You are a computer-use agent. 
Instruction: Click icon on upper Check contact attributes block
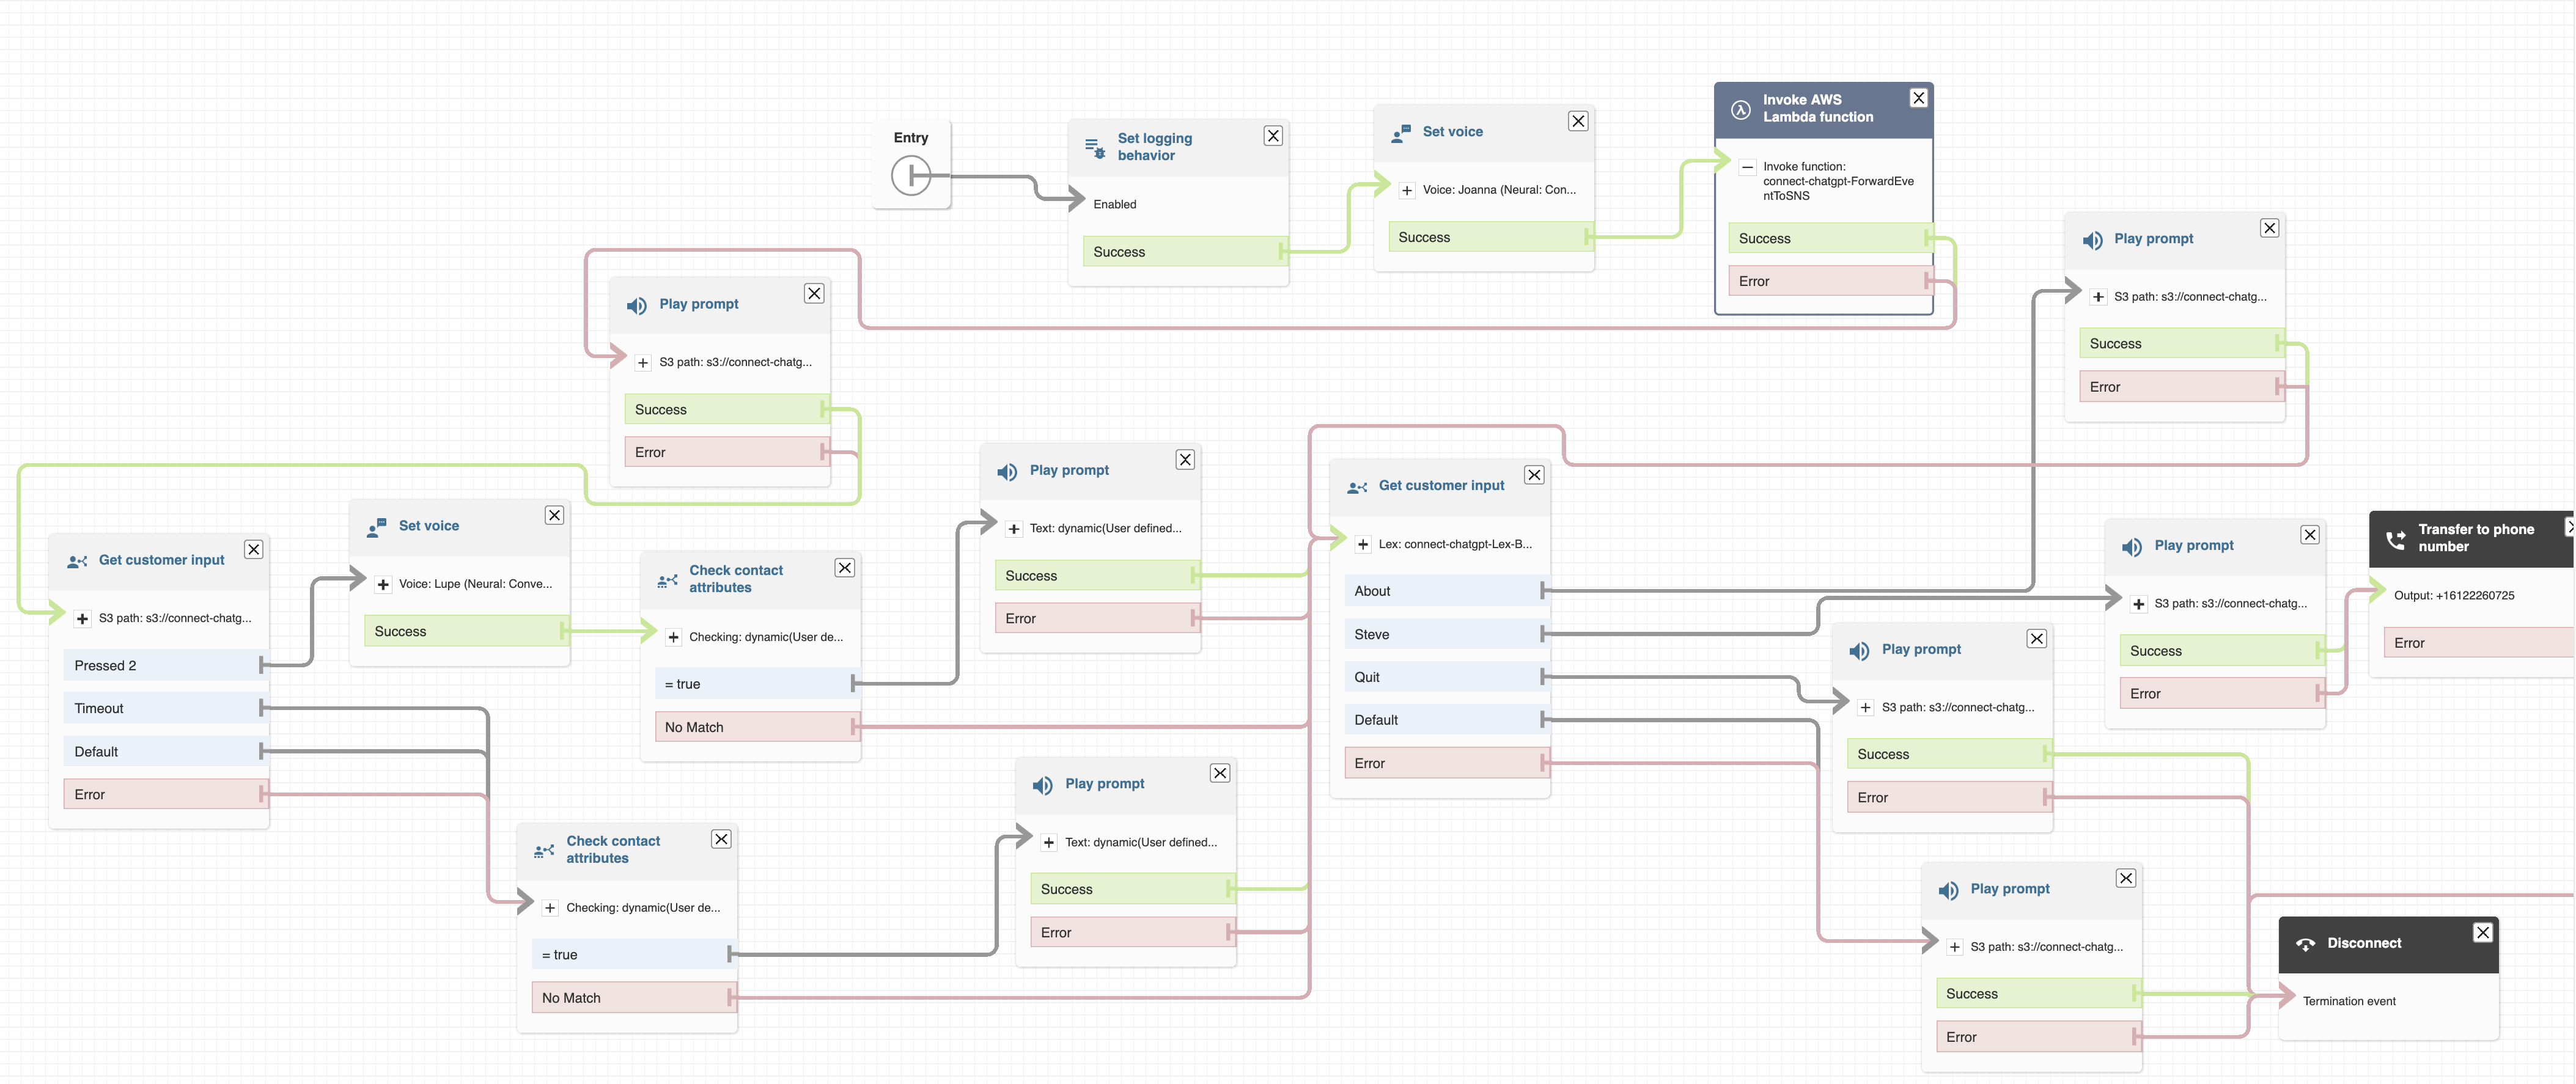pyautogui.click(x=667, y=580)
